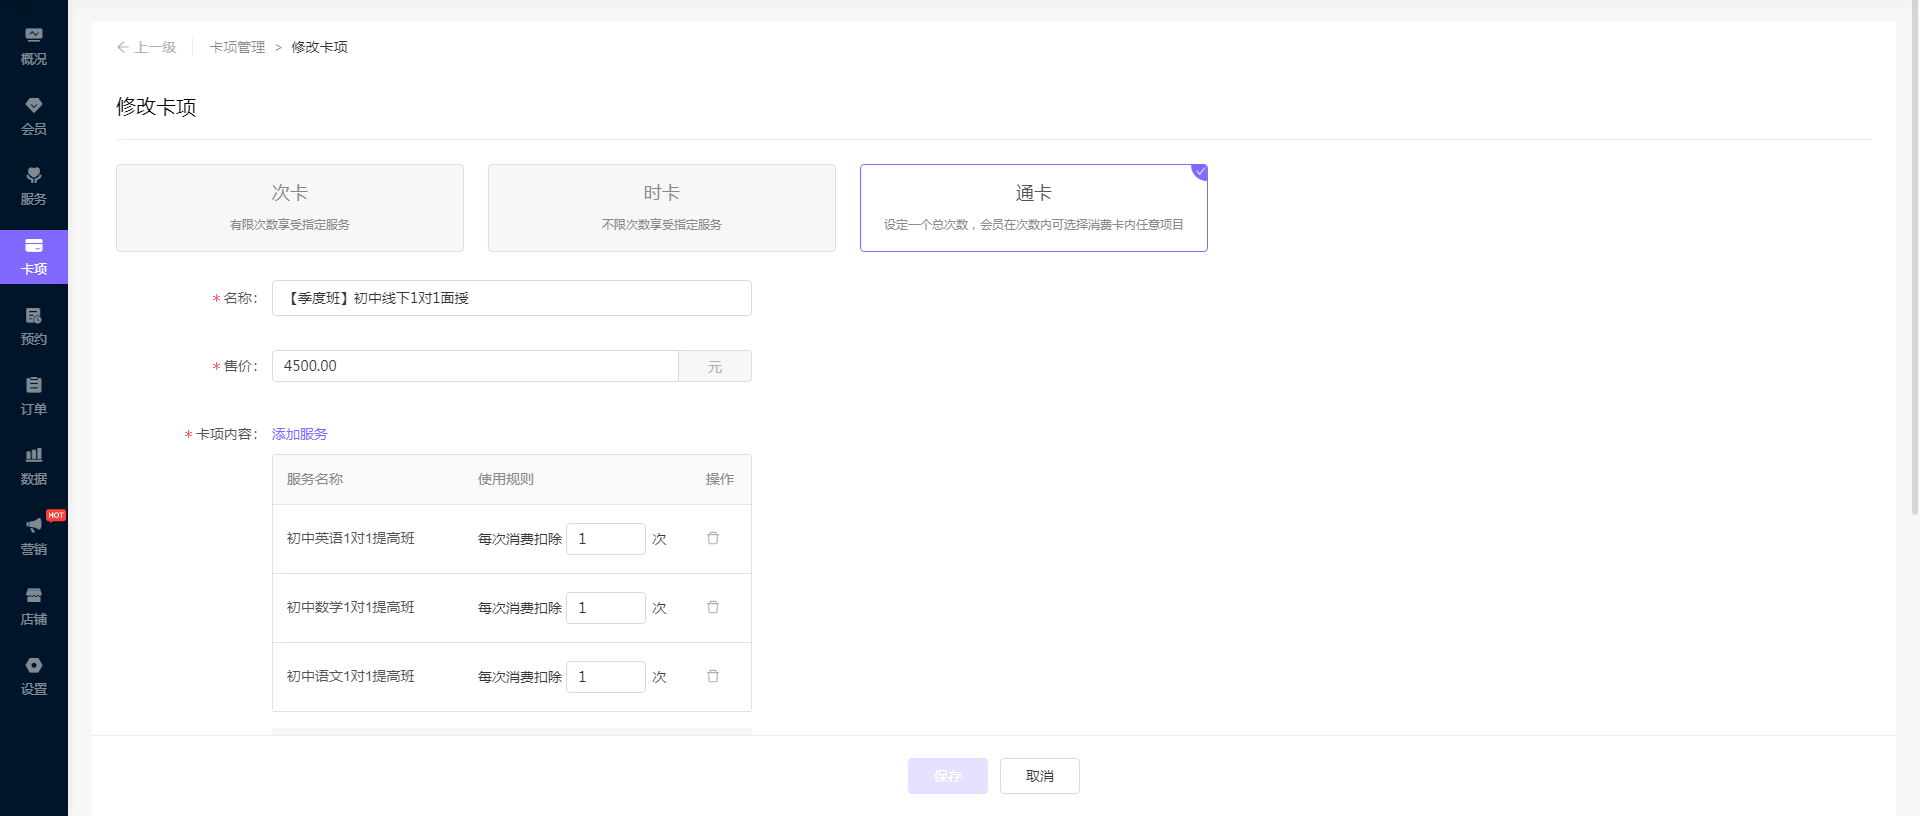Screen dimensions: 1920x816
Task: Click 修改卡项 breadcrumb text
Action: click(x=319, y=47)
